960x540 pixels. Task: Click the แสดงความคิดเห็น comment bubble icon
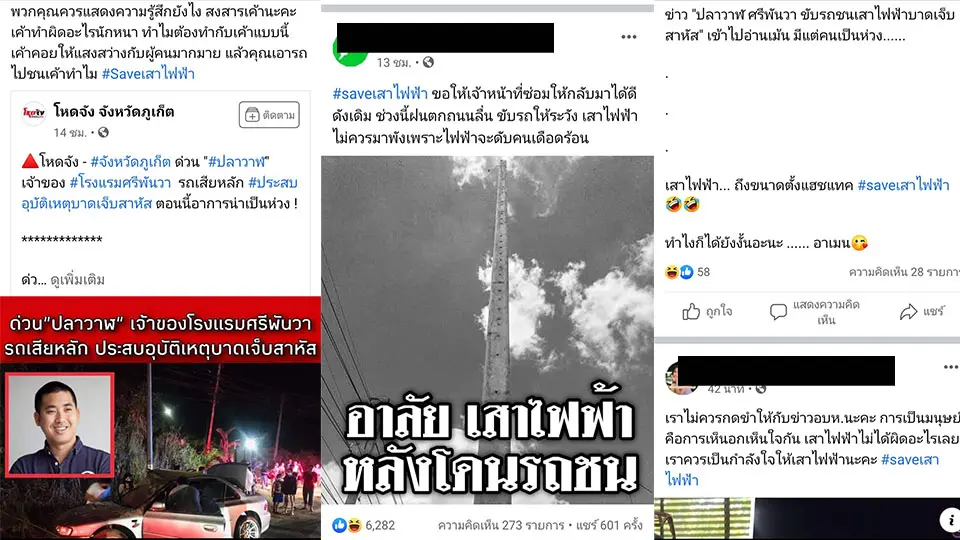coord(778,312)
